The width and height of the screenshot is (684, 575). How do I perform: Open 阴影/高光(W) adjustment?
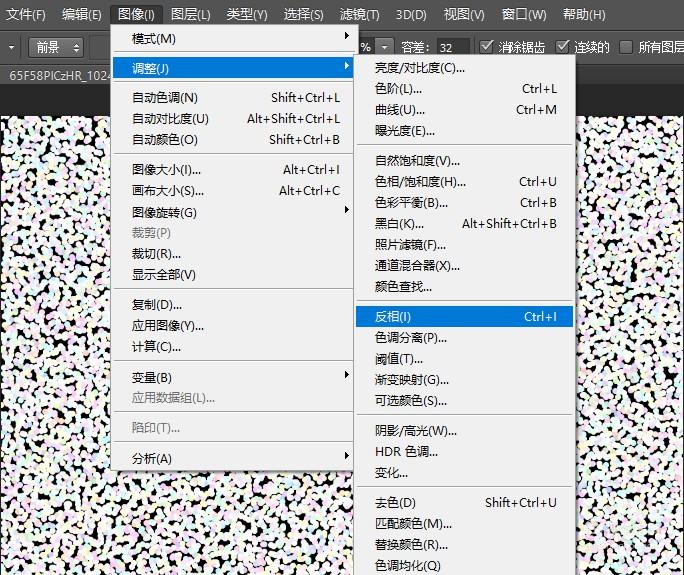464,431
